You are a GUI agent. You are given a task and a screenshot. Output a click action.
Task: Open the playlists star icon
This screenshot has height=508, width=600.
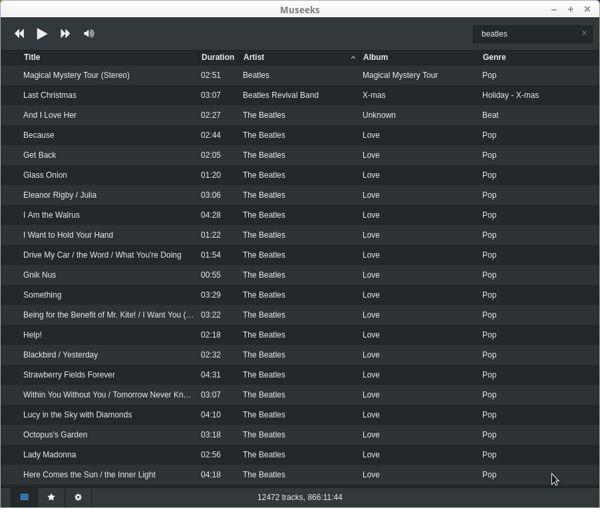52,497
